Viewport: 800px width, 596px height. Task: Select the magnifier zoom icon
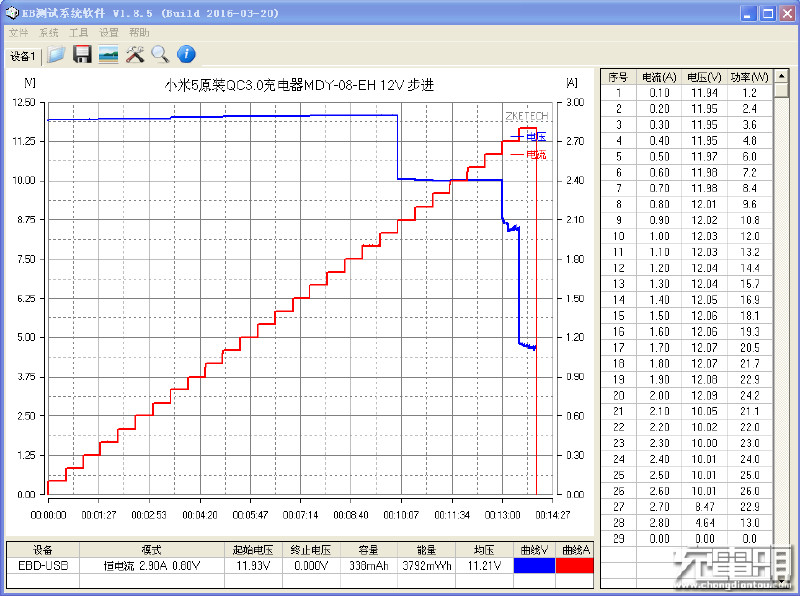[160, 54]
